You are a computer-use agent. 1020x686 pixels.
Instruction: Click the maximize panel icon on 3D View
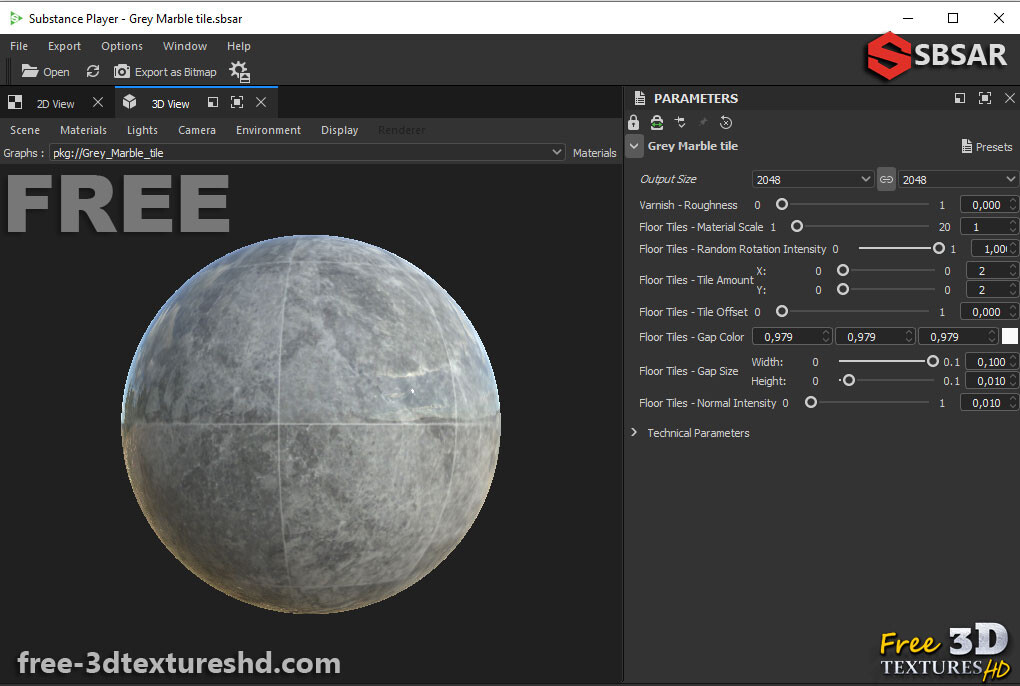(236, 102)
